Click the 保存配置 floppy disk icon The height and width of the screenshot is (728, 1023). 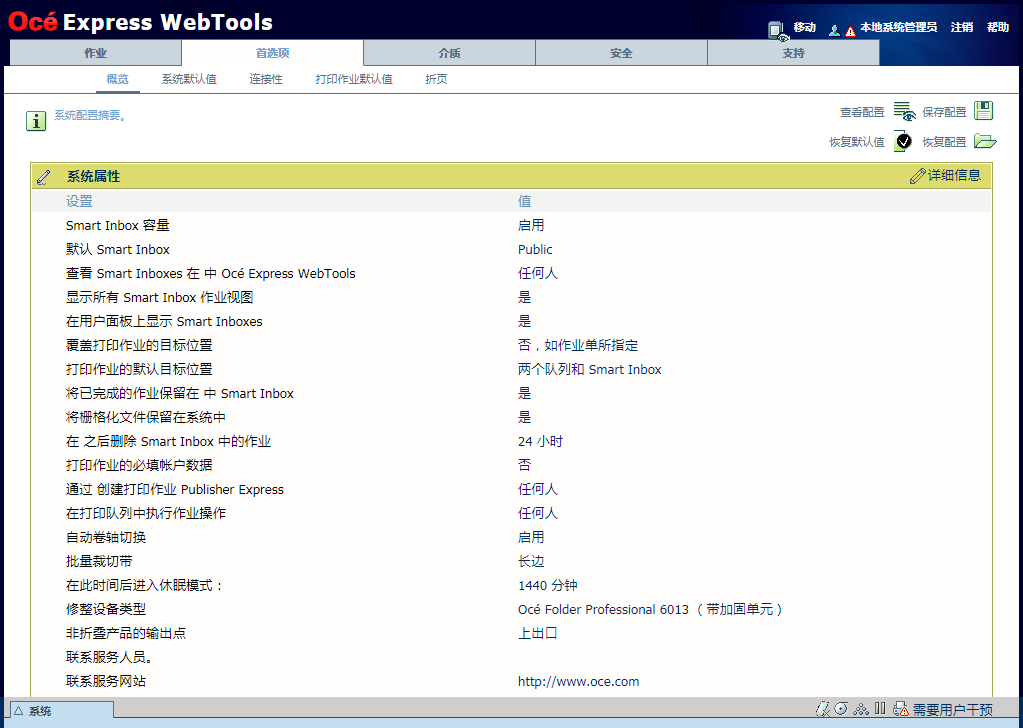[x=983, y=111]
